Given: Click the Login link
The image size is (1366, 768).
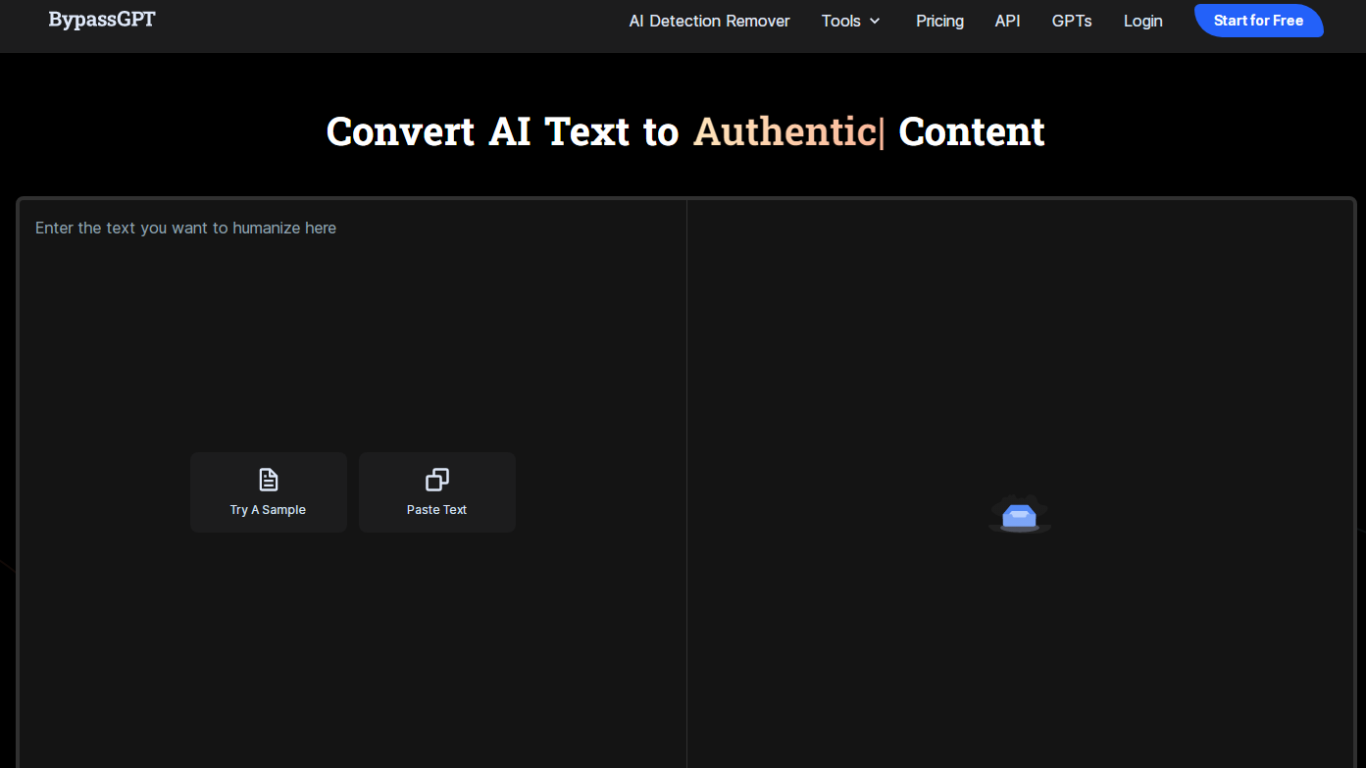Looking at the screenshot, I should point(1142,21).
